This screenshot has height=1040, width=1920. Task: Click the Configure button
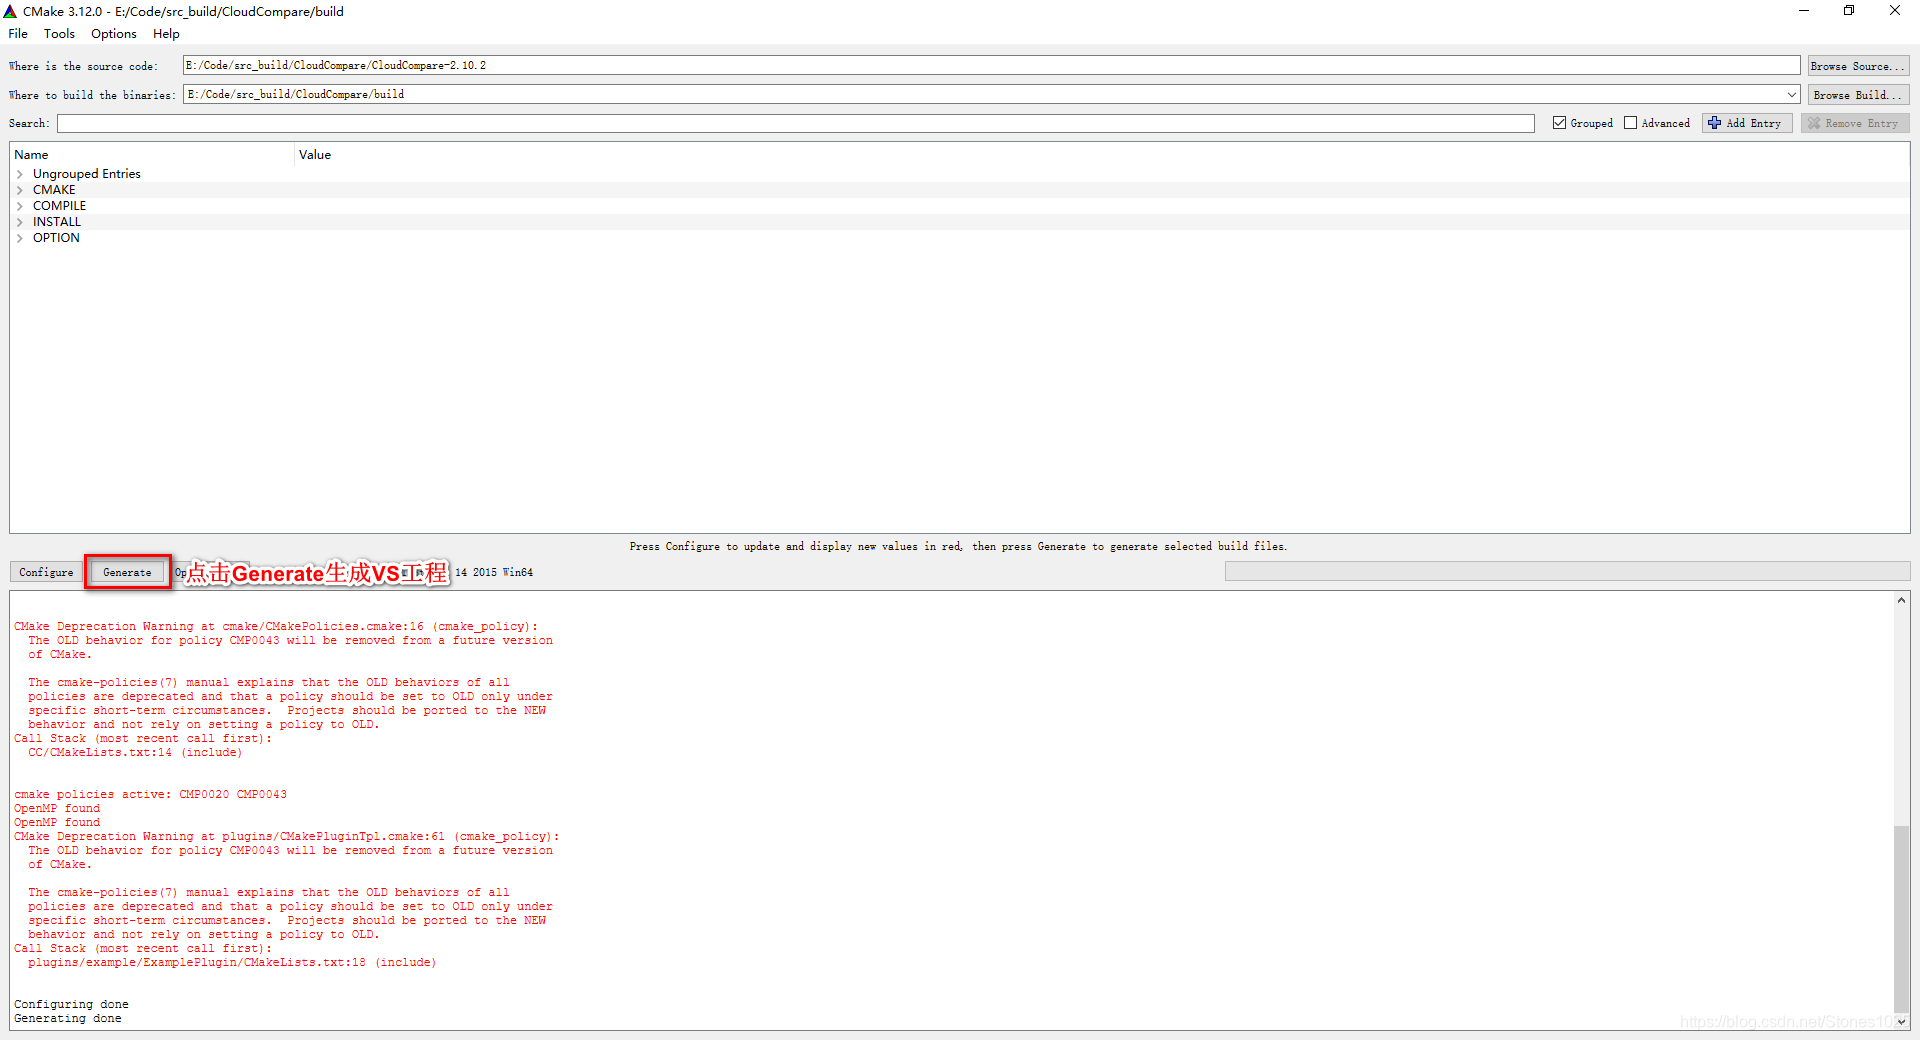(x=46, y=572)
